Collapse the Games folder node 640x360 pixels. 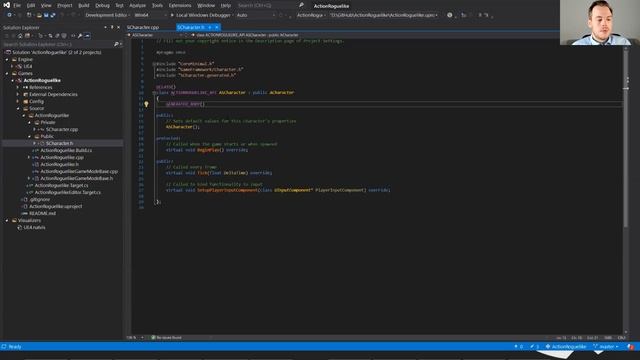7,73
